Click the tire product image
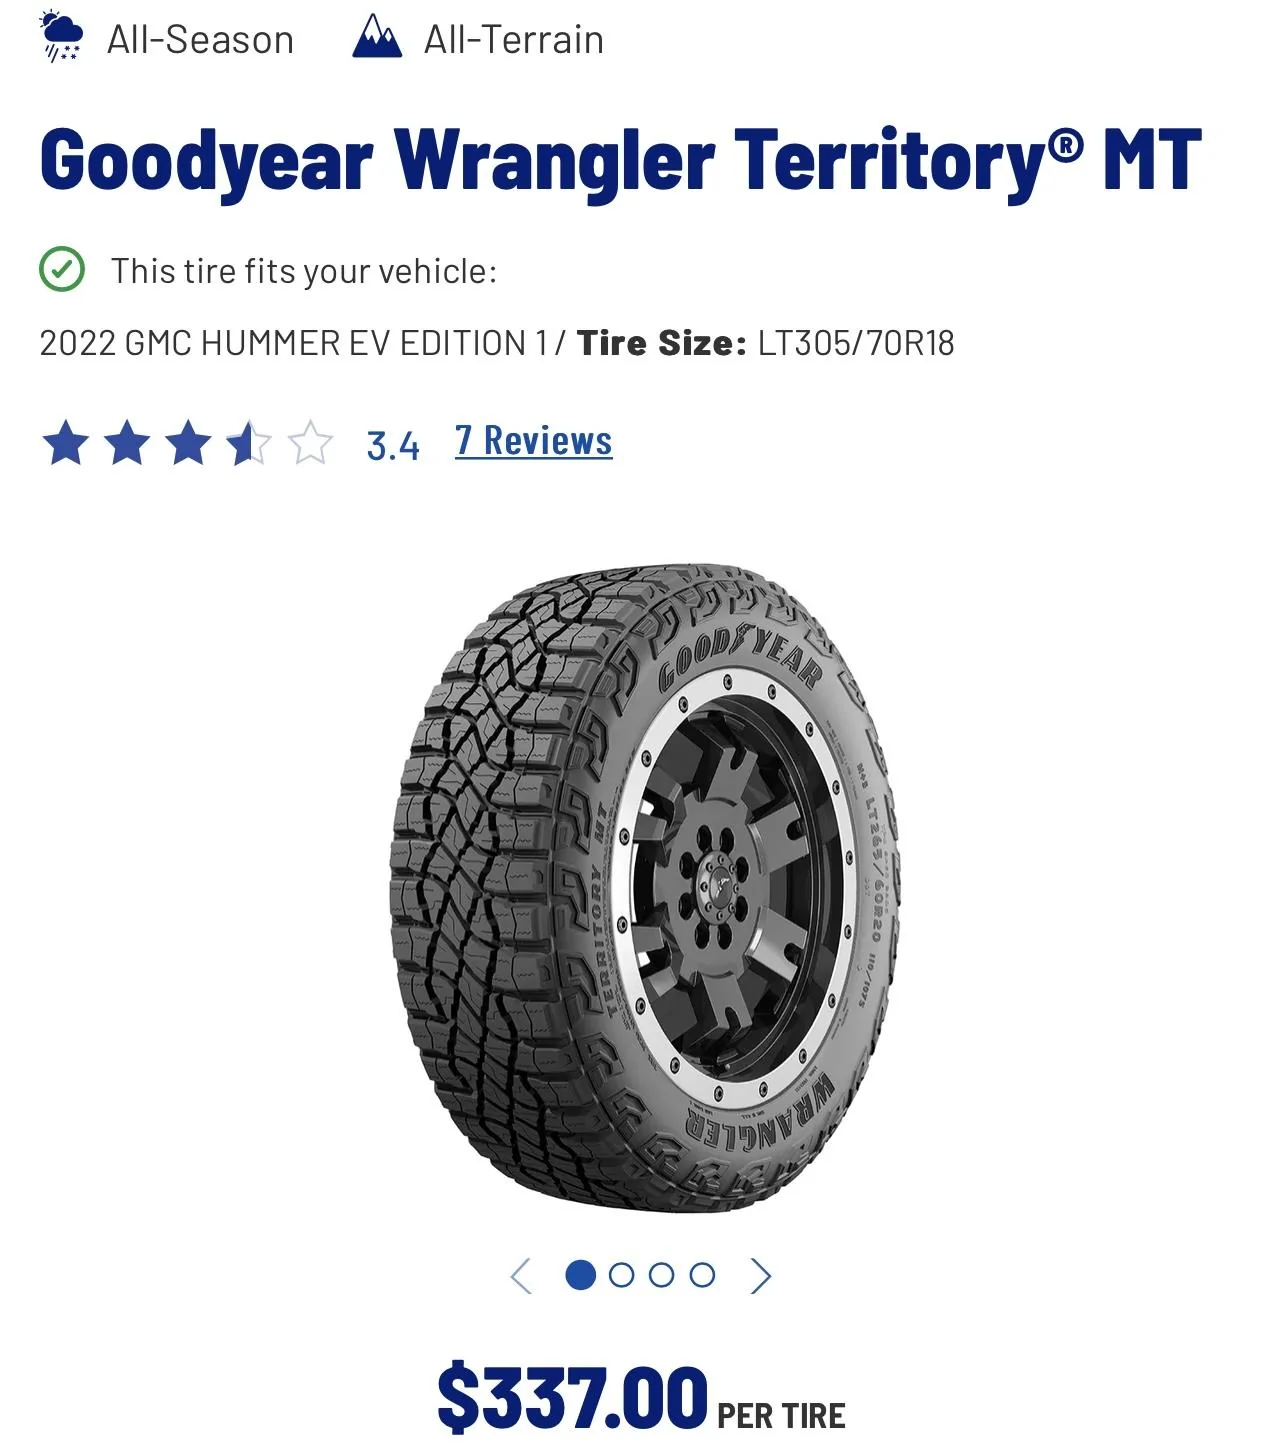This screenshot has height=1456, width=1283. click(x=641, y=888)
